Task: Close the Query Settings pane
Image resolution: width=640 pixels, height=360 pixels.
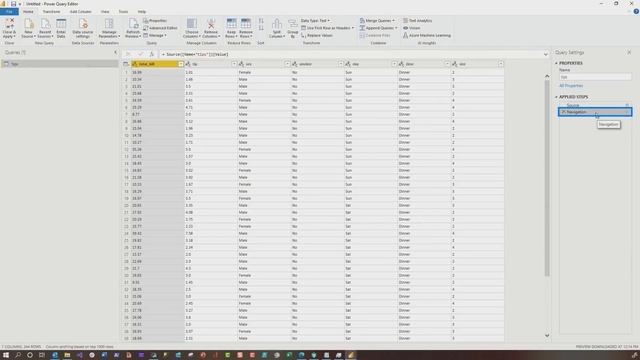Action: tap(629, 52)
